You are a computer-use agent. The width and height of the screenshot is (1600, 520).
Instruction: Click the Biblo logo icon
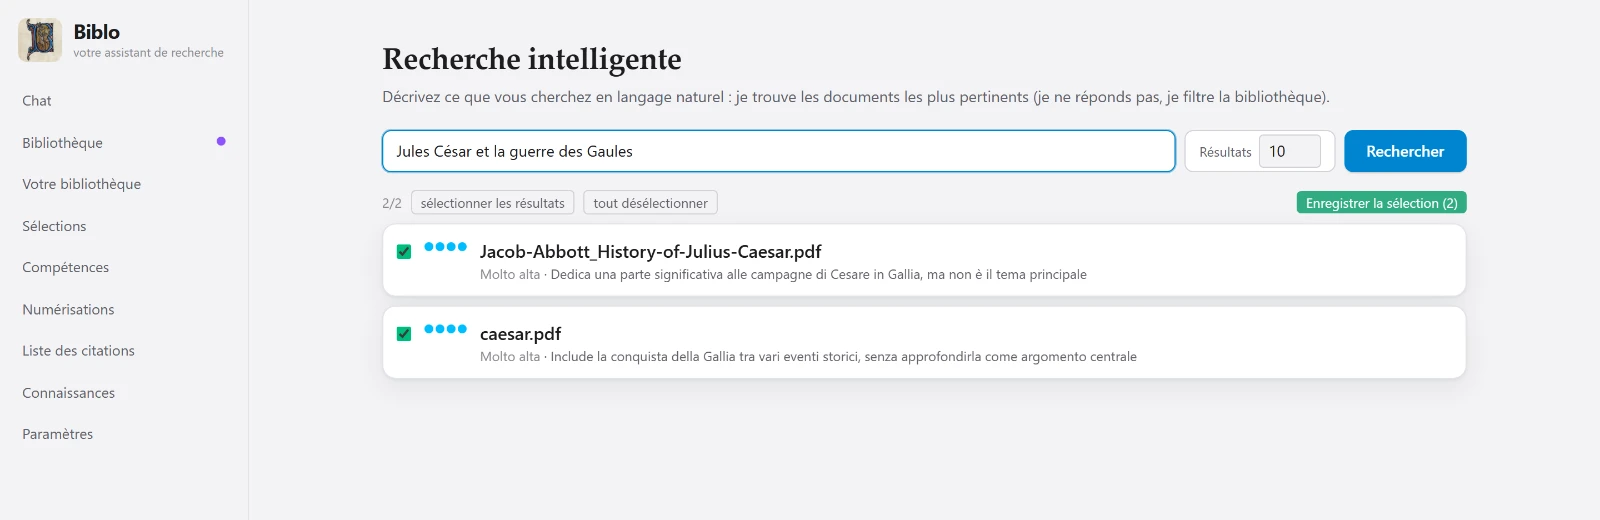click(40, 40)
